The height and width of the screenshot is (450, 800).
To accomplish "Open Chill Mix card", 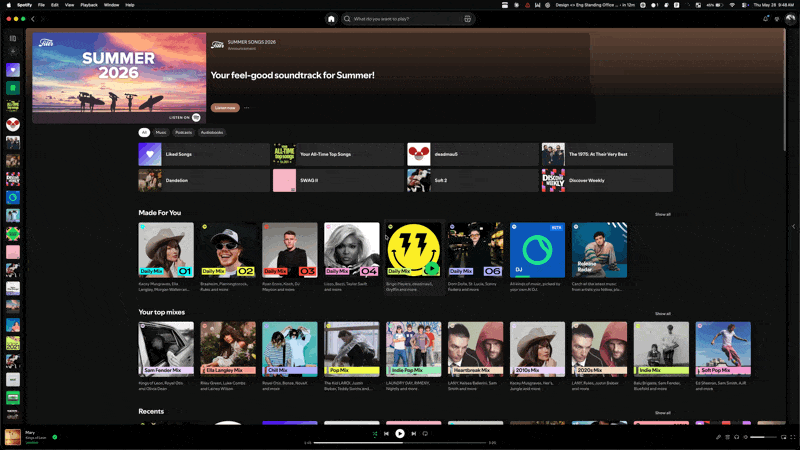I will pyautogui.click(x=290, y=357).
